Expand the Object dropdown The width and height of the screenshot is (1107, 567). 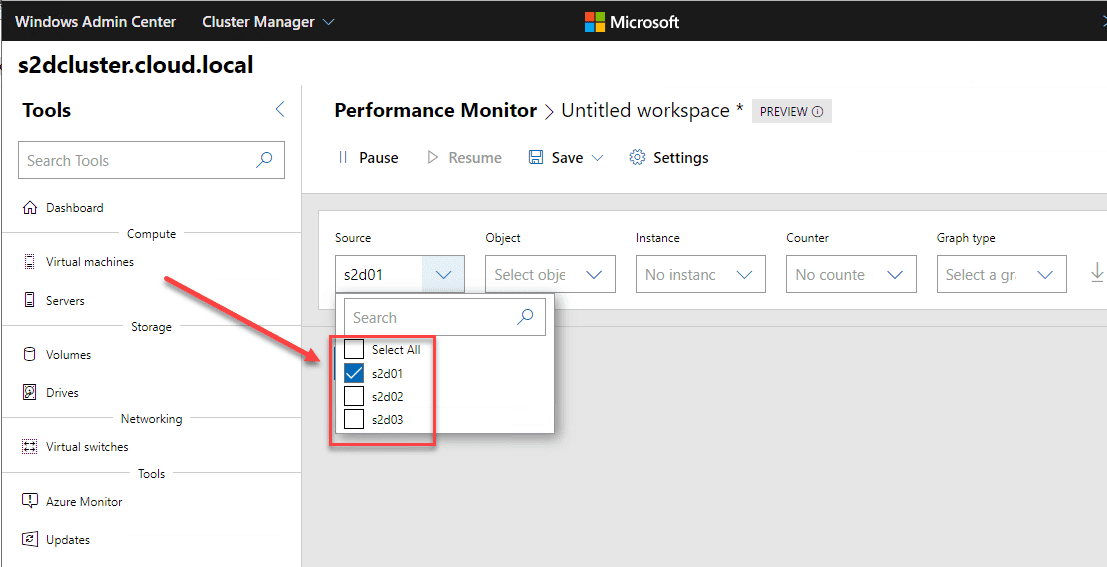549,275
